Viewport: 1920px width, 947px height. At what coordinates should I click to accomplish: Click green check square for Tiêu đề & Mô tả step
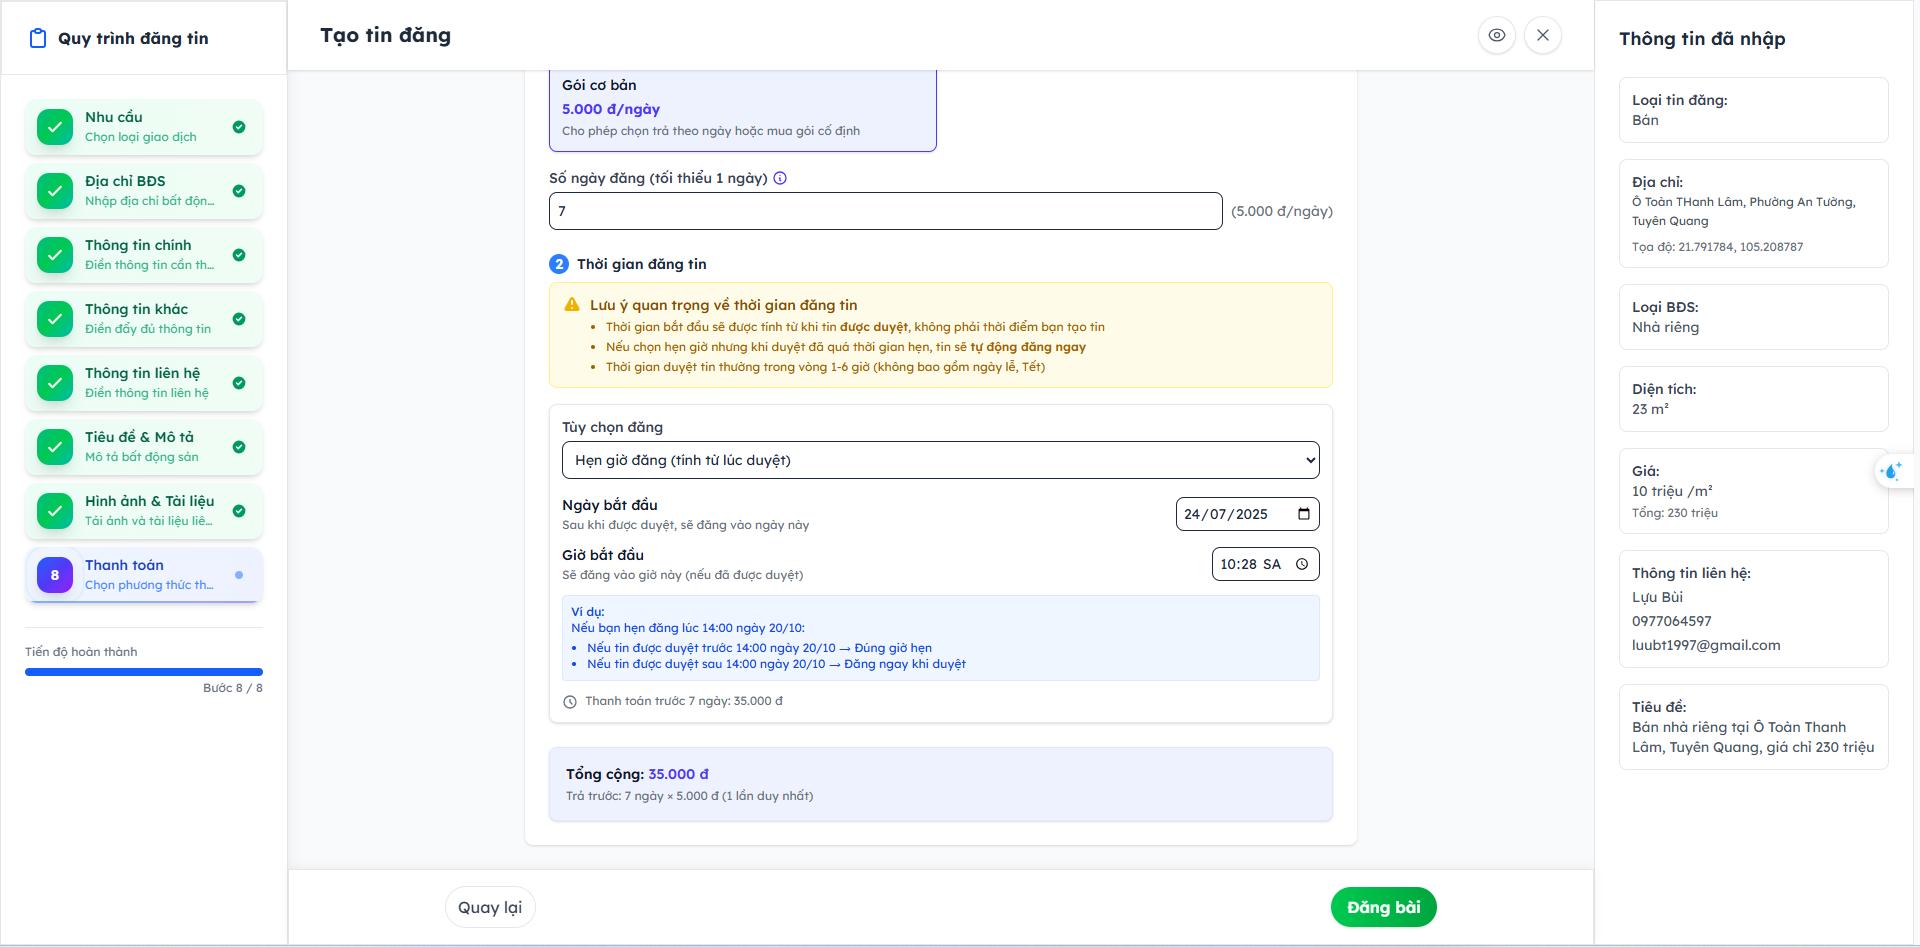pyautogui.click(x=55, y=447)
